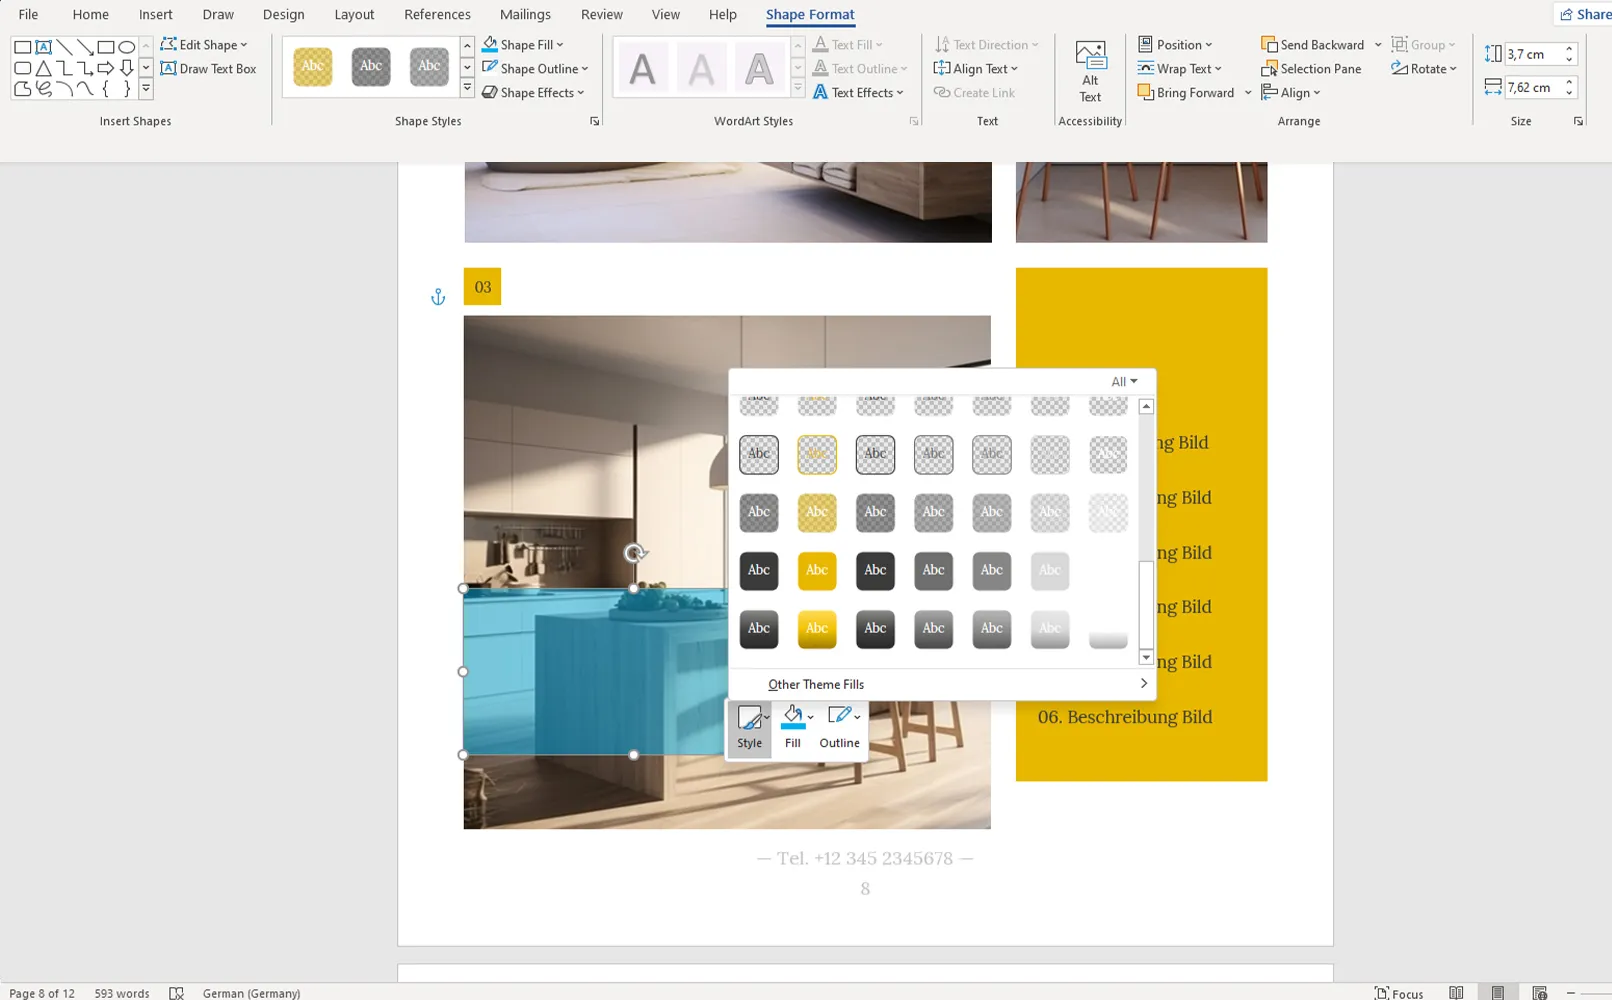The height and width of the screenshot is (1000, 1612).
Task: Open Align dropdown in Arrange group
Action: coord(1291,93)
